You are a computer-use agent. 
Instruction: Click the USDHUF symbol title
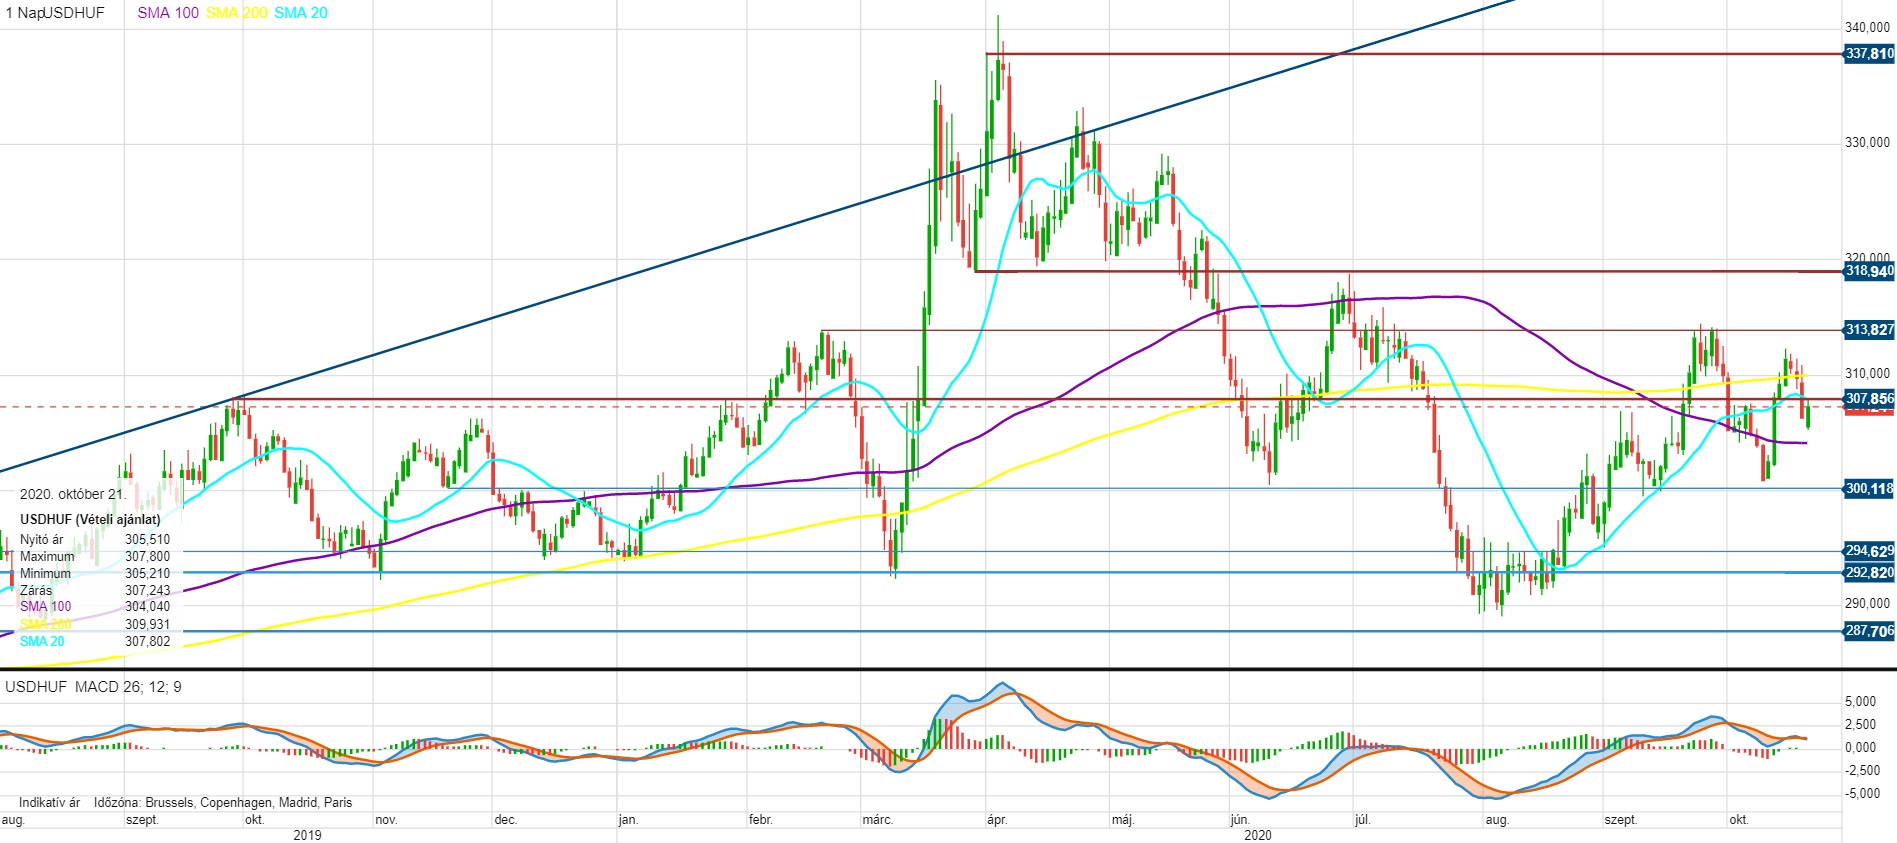click(72, 13)
